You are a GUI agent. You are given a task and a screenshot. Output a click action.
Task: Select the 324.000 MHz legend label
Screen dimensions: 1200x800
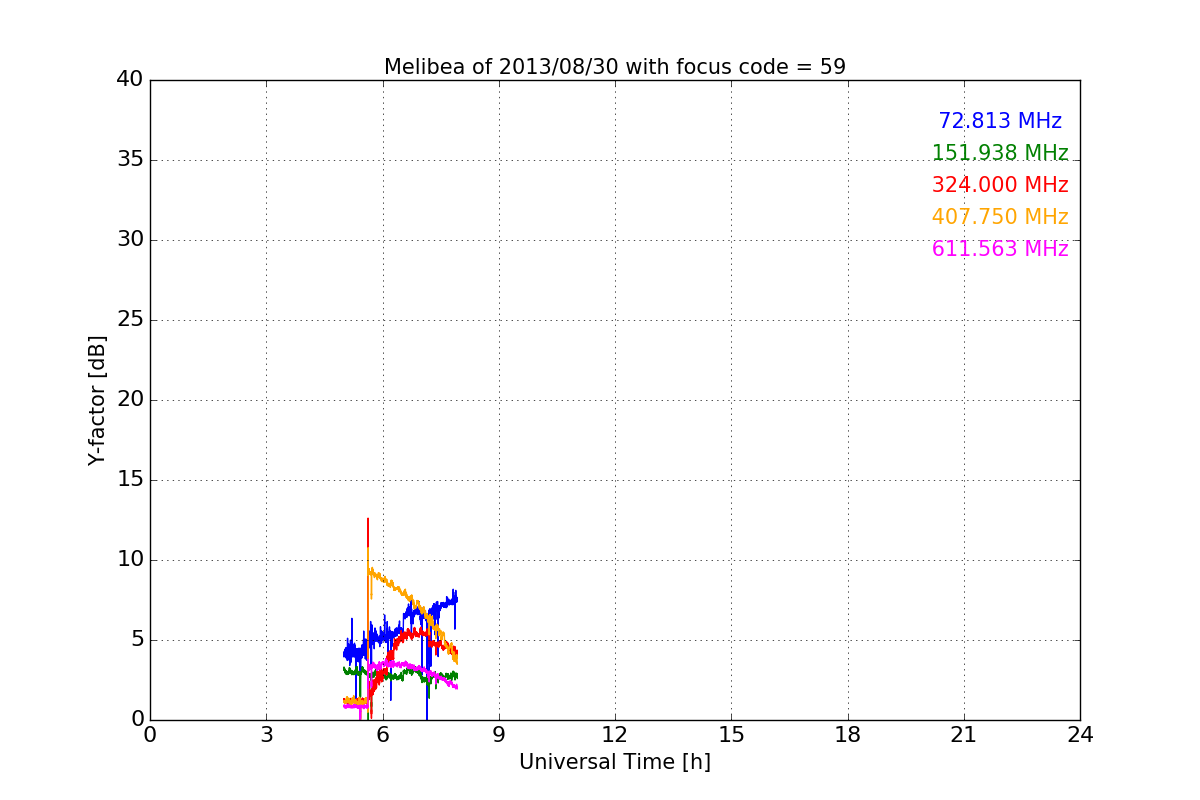pyautogui.click(x=1000, y=185)
